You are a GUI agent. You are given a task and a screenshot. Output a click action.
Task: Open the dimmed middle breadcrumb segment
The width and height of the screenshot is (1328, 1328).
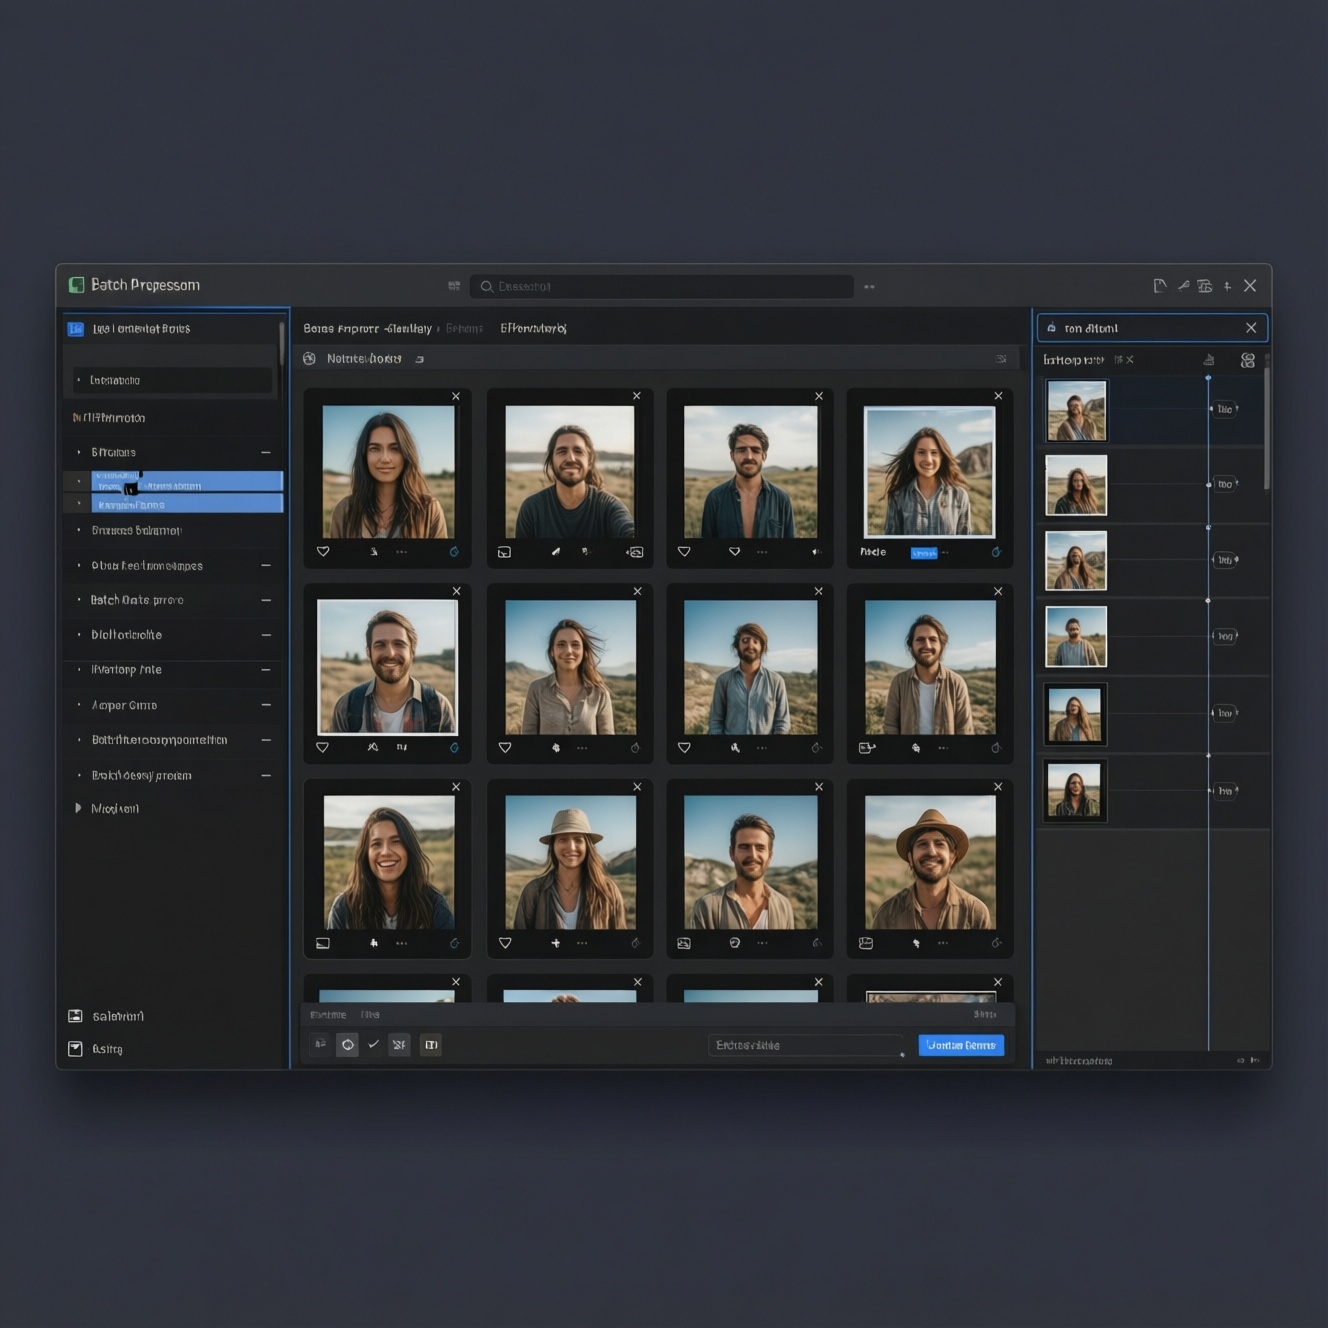click(x=464, y=329)
